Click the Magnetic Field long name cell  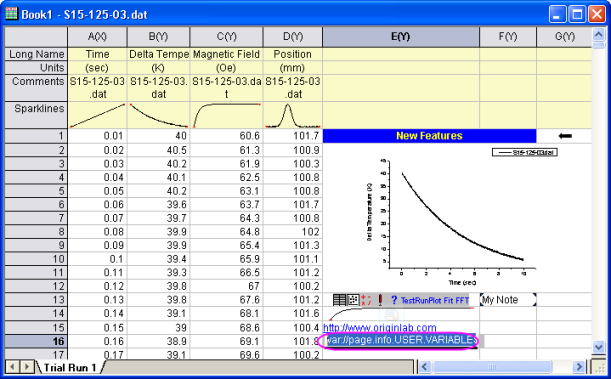[226, 54]
